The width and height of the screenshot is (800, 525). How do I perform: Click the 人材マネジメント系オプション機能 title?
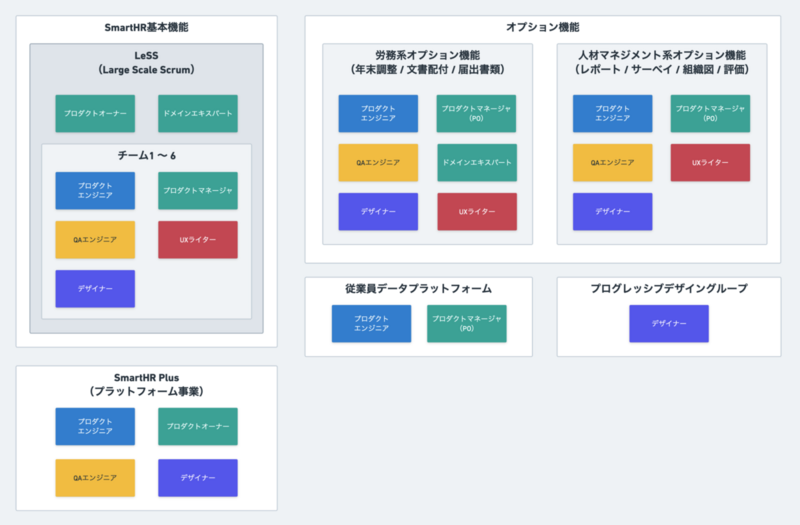click(662, 62)
